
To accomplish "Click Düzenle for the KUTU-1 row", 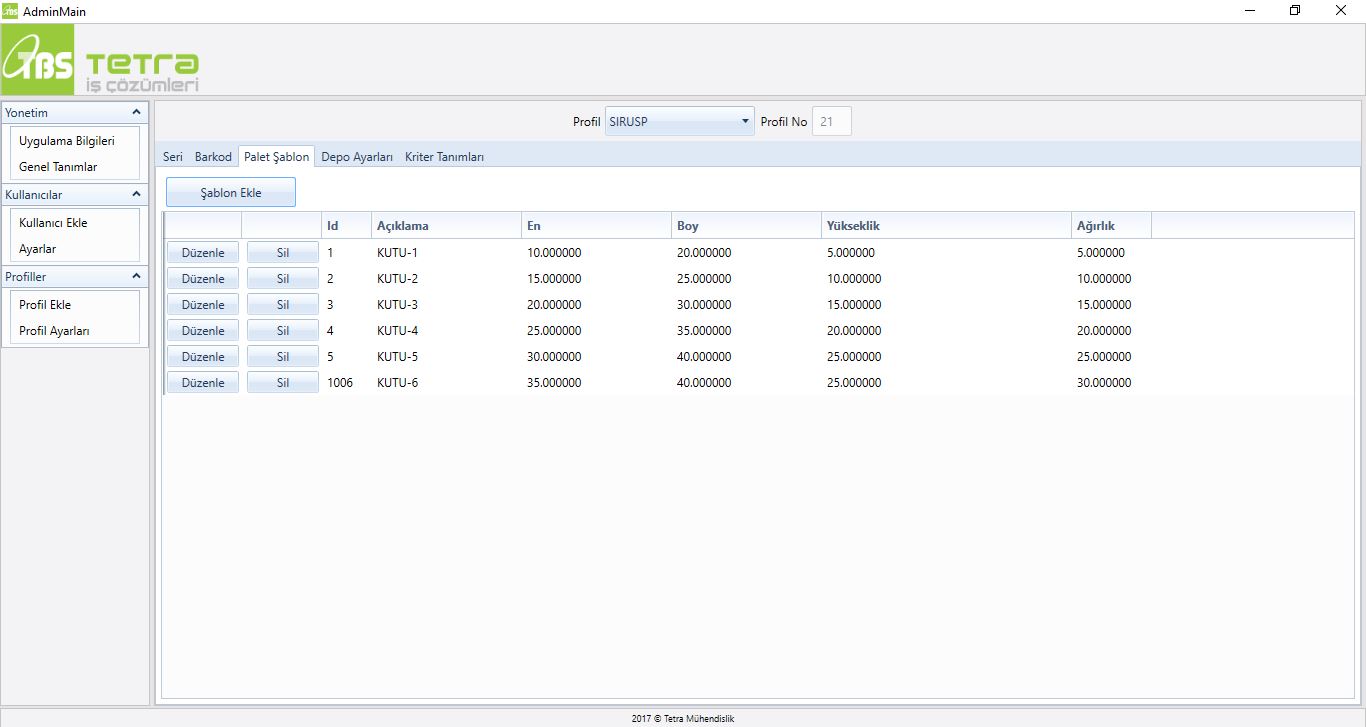I will (x=203, y=253).
